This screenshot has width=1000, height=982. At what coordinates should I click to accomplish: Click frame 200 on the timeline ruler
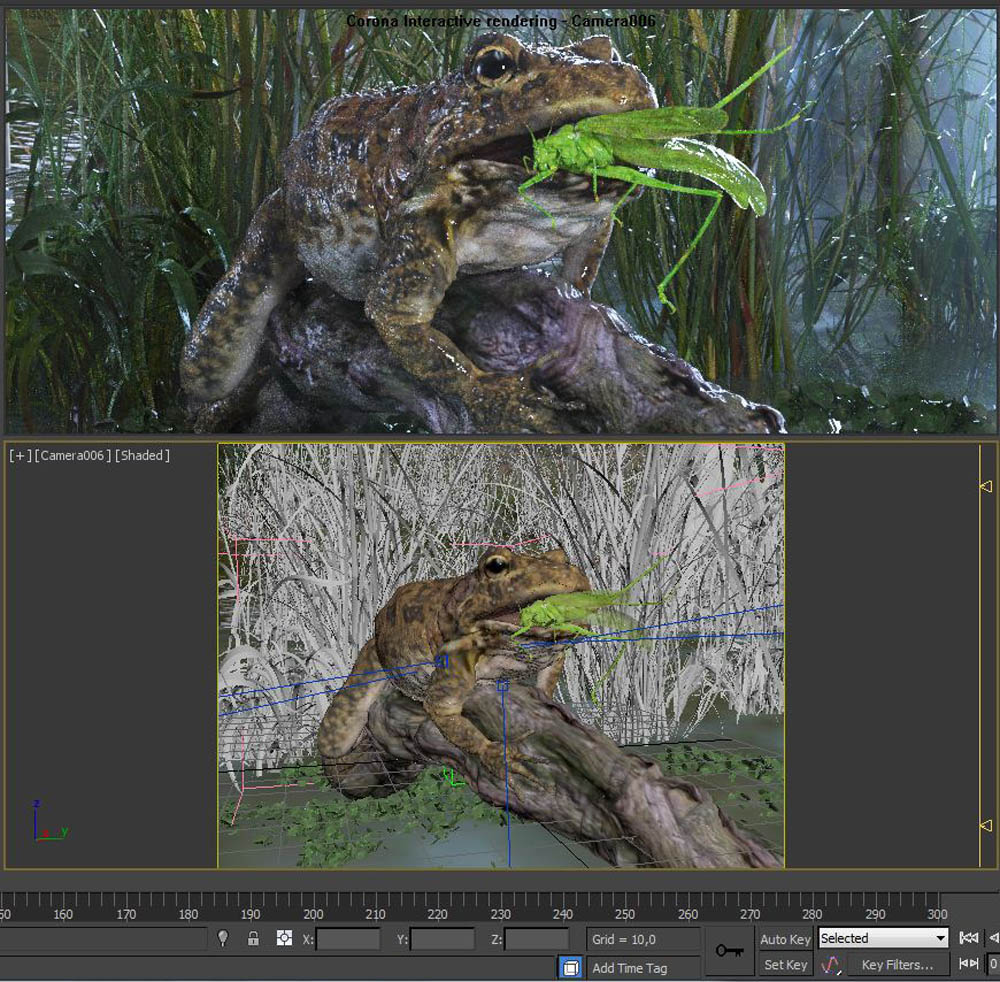pyautogui.click(x=312, y=914)
